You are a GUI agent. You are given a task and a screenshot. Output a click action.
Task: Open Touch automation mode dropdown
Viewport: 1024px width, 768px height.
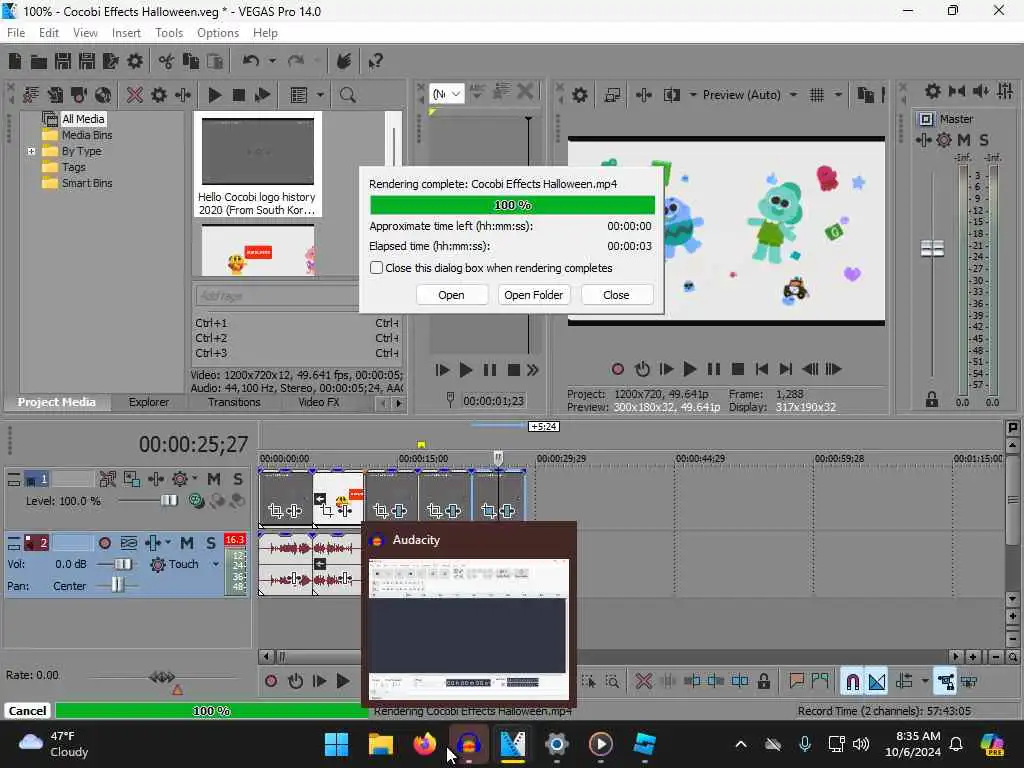[x=216, y=564]
